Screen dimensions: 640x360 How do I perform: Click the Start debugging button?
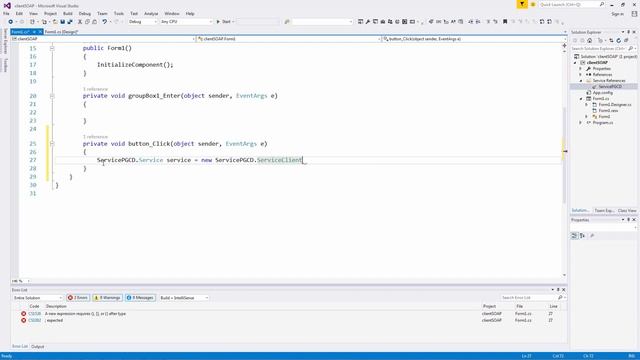click(x=225, y=22)
